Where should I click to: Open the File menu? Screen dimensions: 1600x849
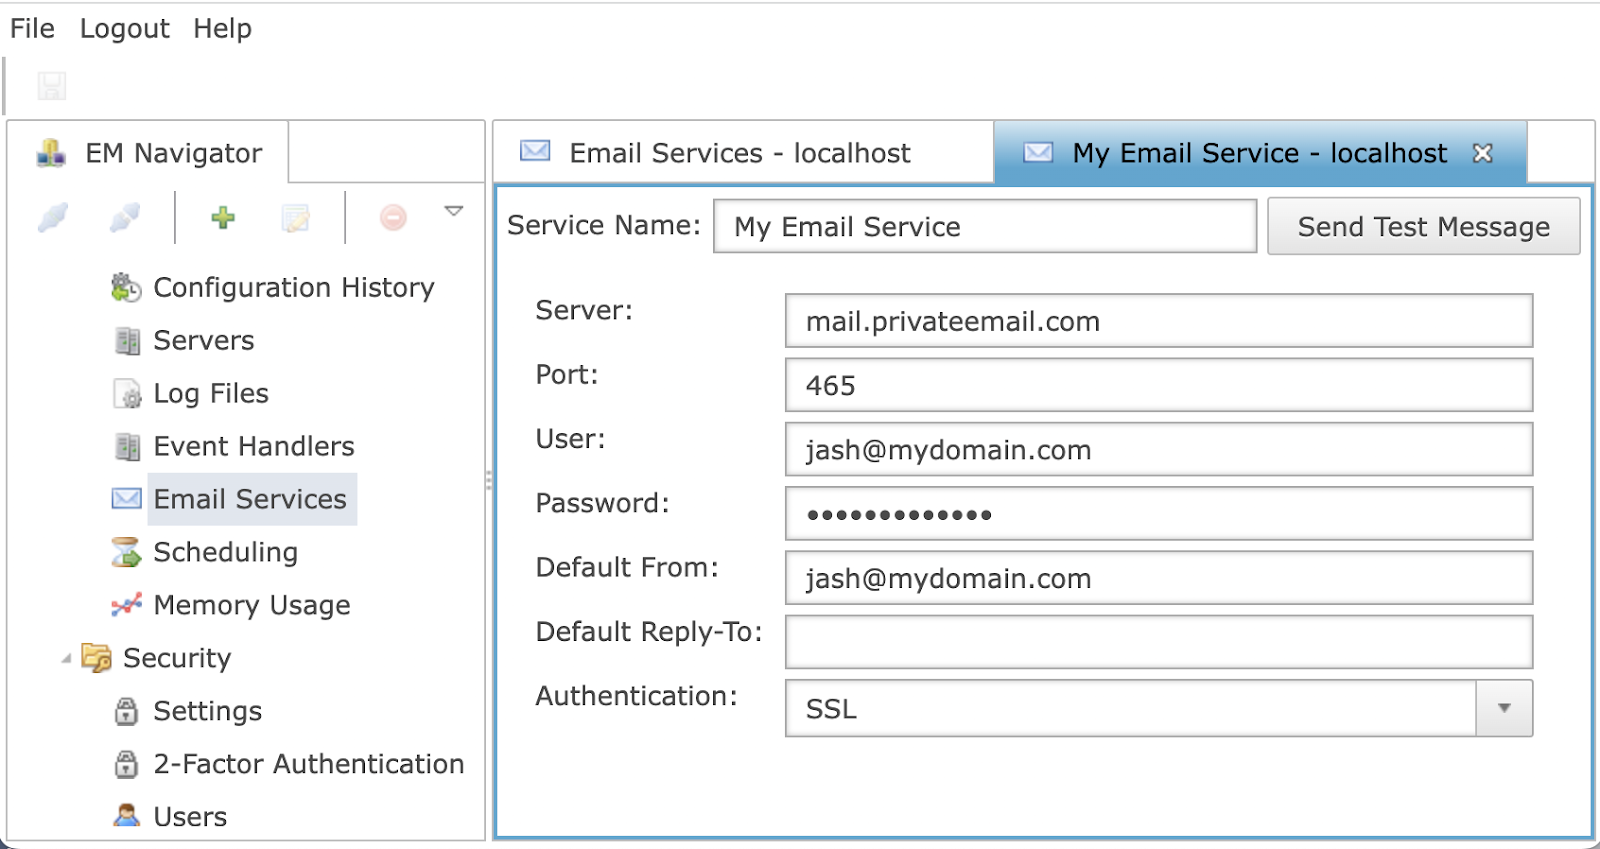(32, 28)
